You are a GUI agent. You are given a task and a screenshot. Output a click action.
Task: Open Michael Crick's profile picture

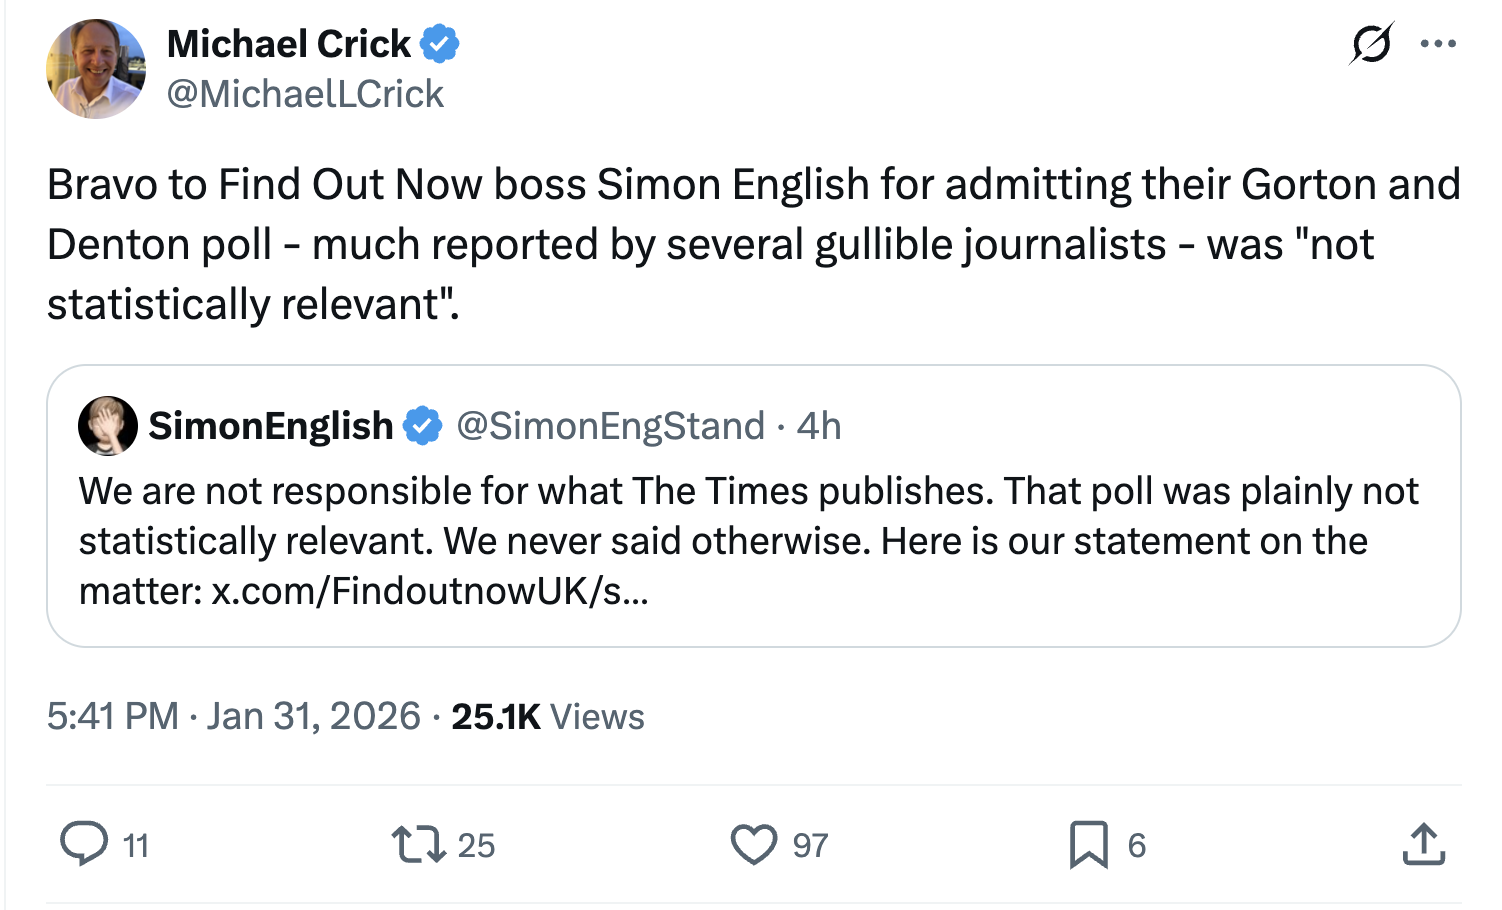96,69
